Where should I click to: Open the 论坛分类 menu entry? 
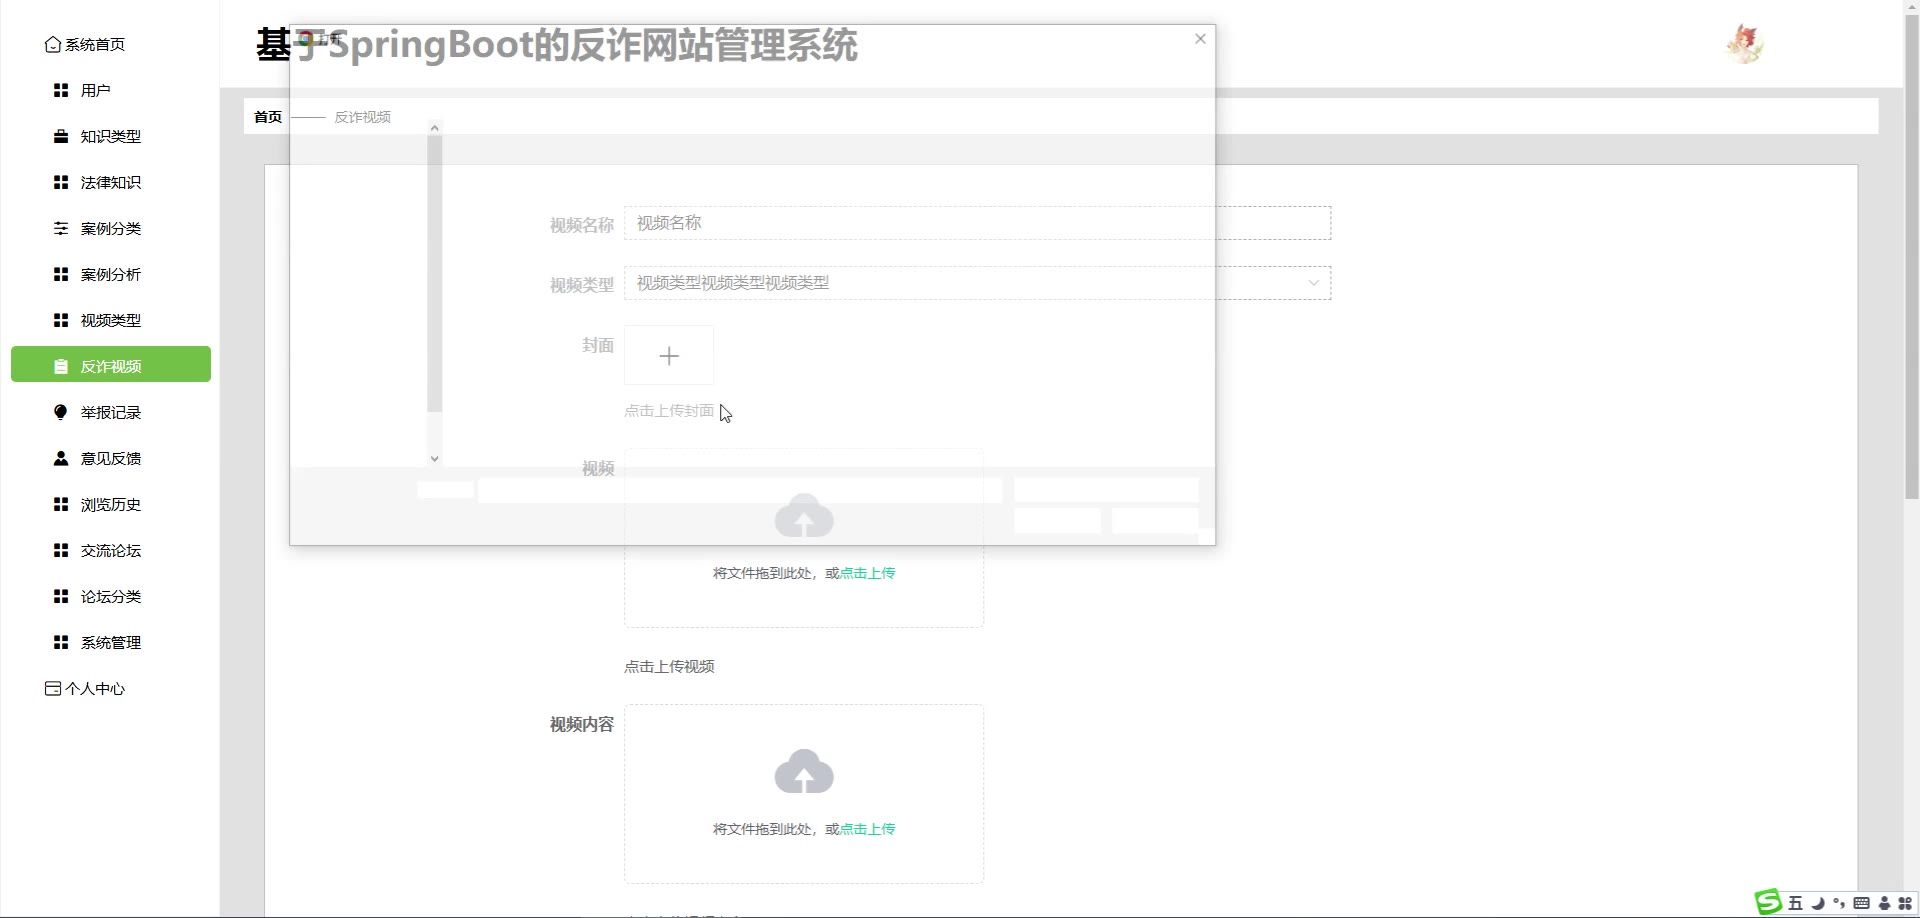pyautogui.click(x=111, y=596)
